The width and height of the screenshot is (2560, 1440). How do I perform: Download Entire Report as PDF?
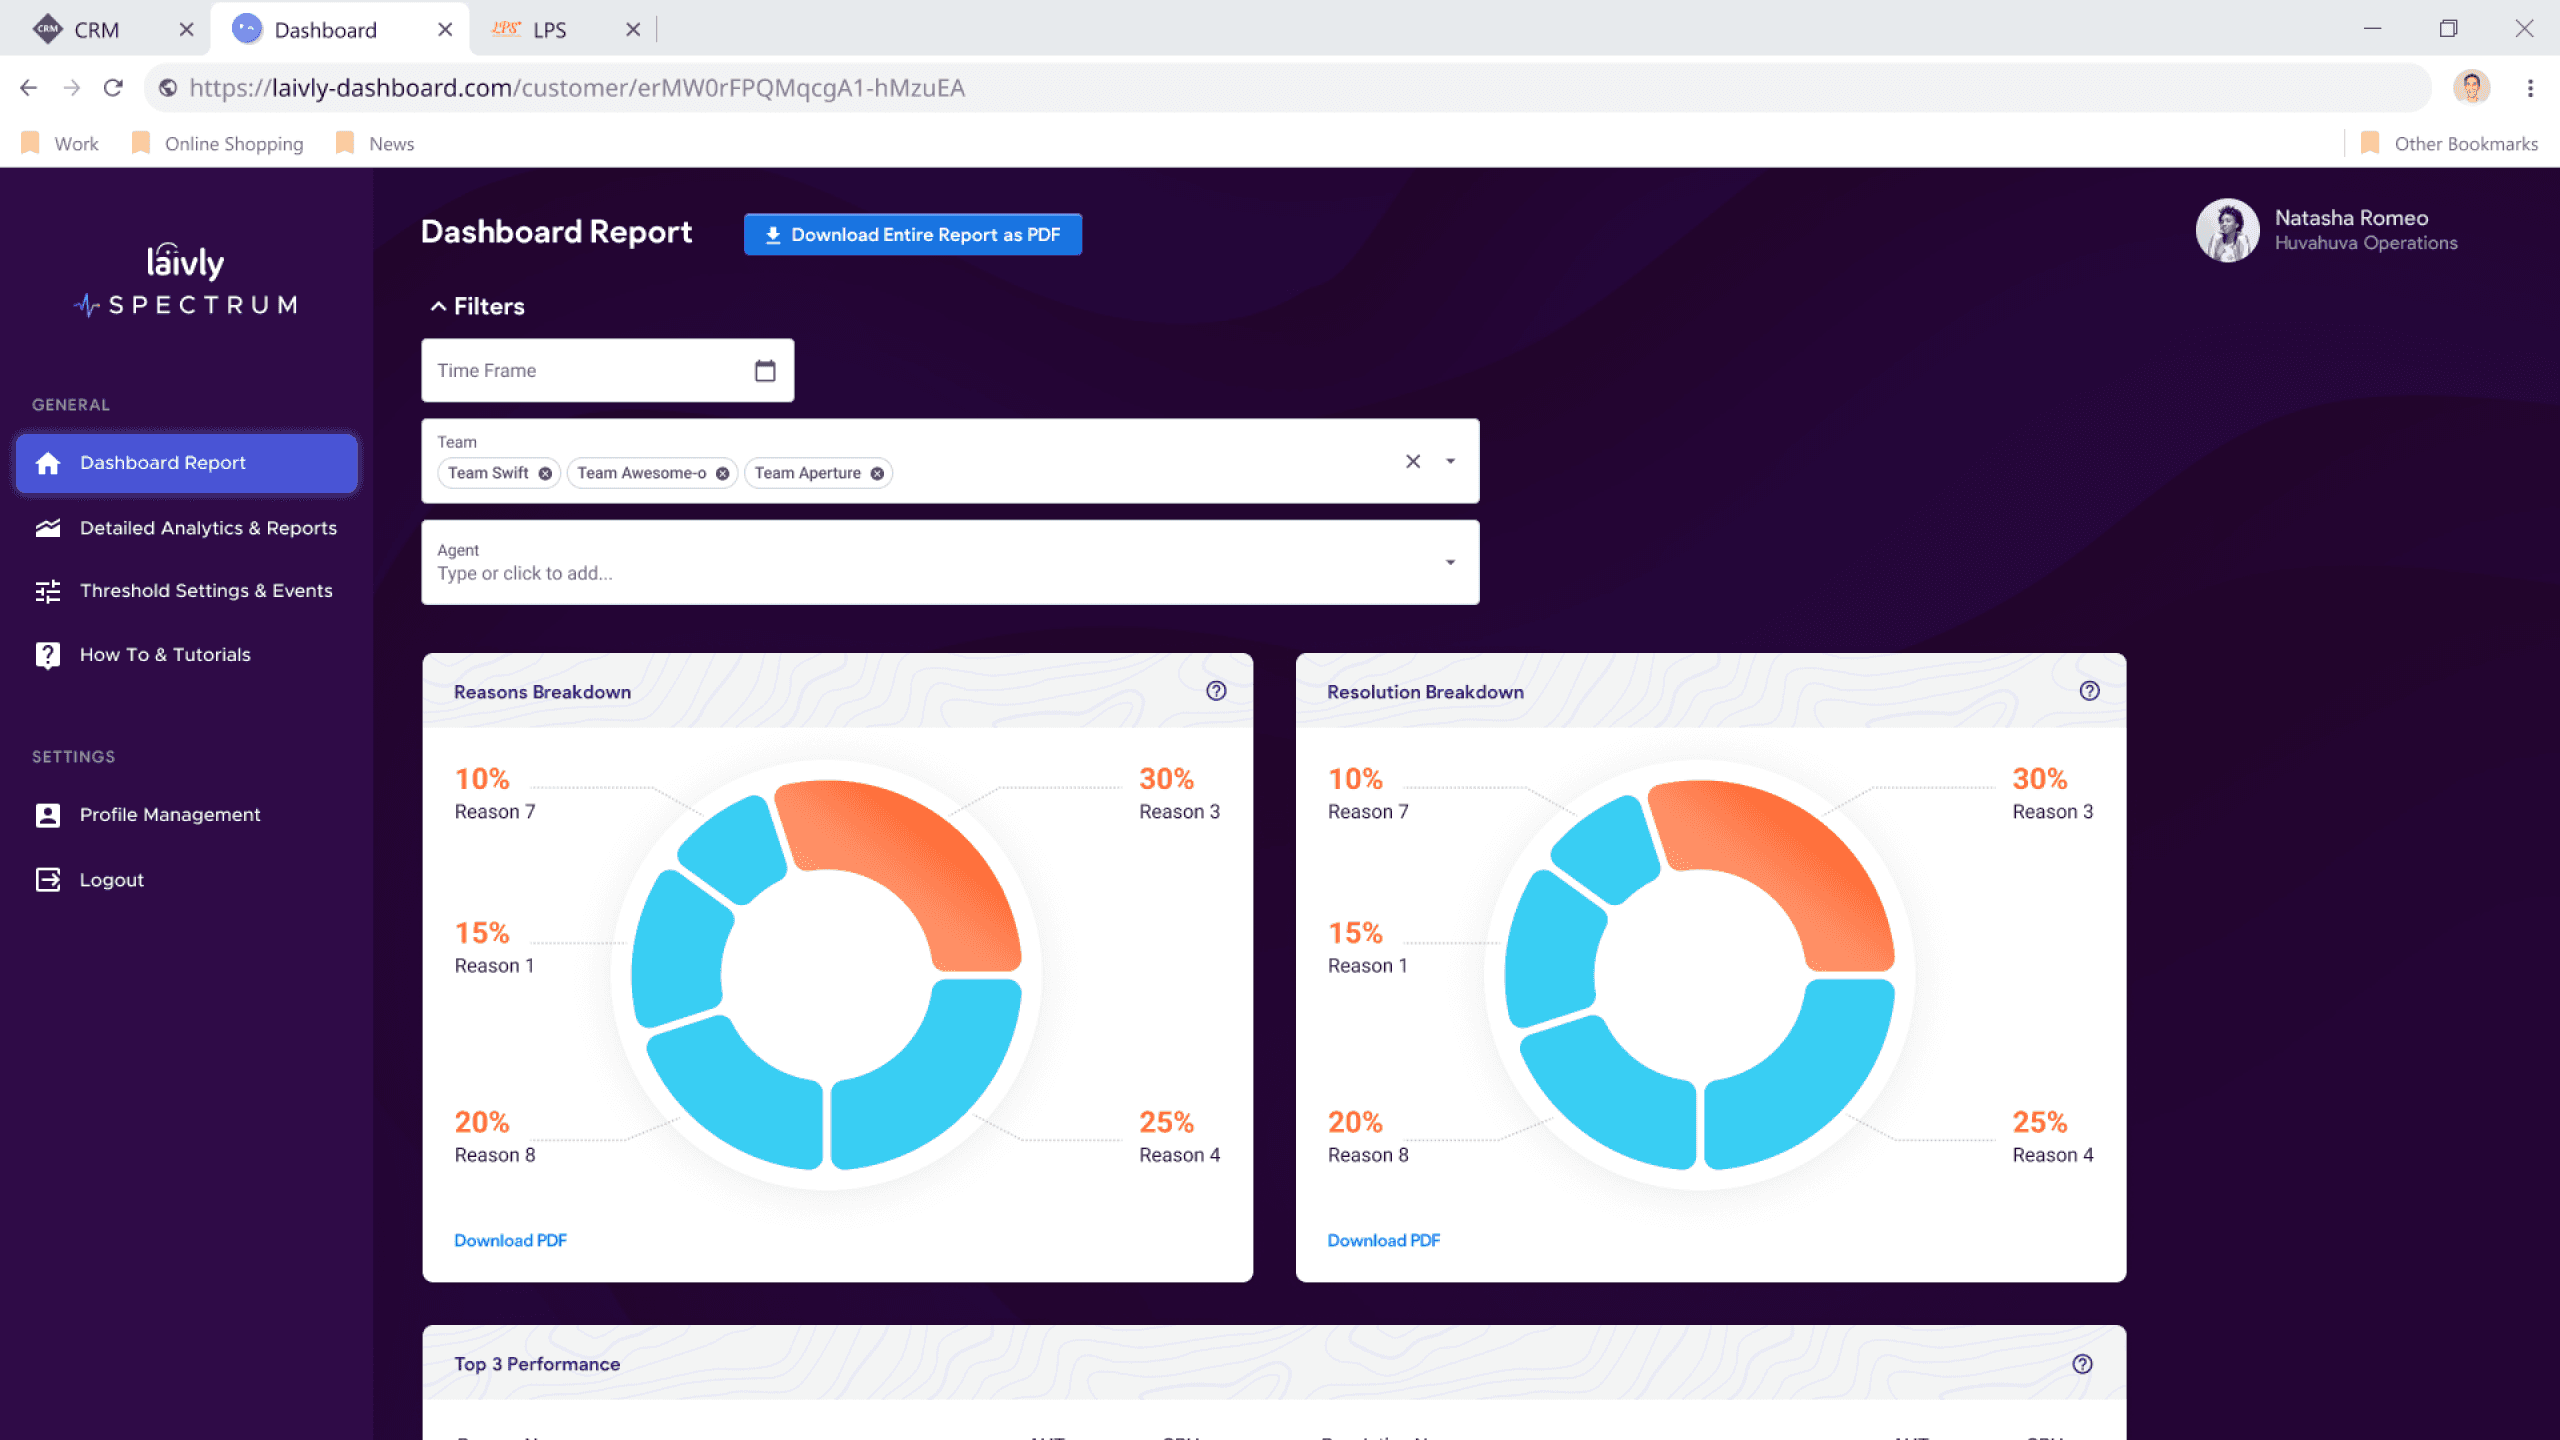912,235
